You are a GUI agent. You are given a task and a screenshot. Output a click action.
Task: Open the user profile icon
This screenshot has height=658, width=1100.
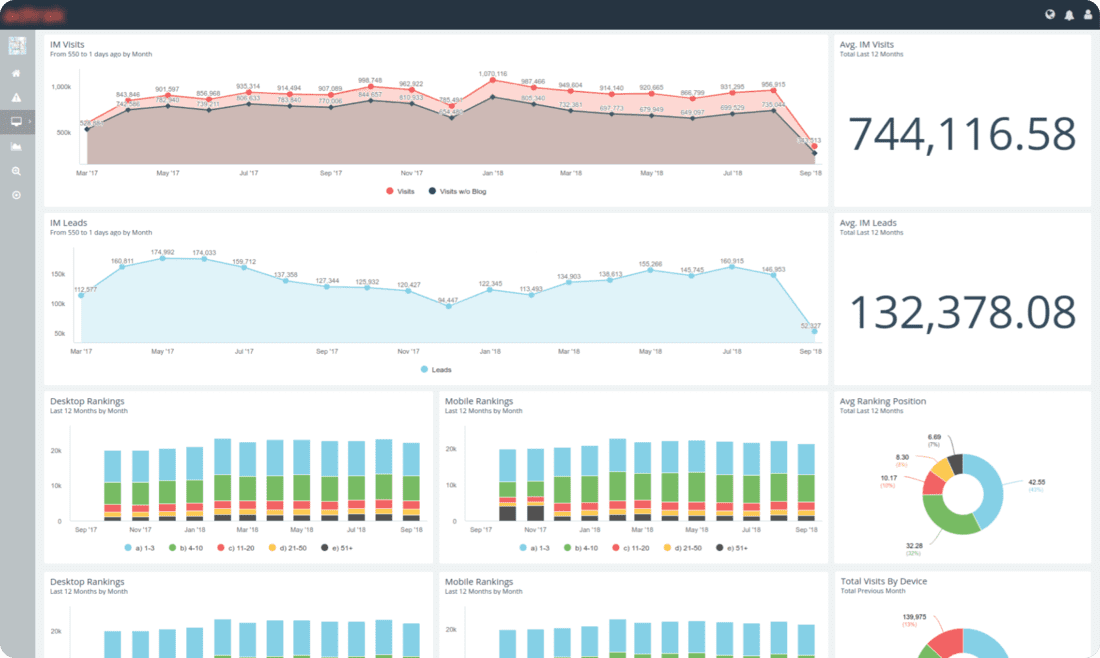point(1088,15)
